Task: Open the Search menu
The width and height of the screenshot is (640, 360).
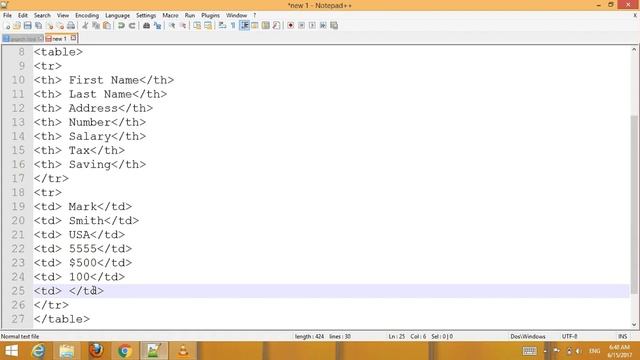Action: (x=42, y=15)
